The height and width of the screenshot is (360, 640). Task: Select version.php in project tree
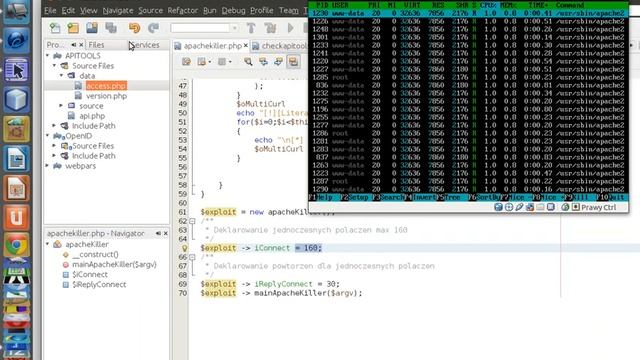106,96
